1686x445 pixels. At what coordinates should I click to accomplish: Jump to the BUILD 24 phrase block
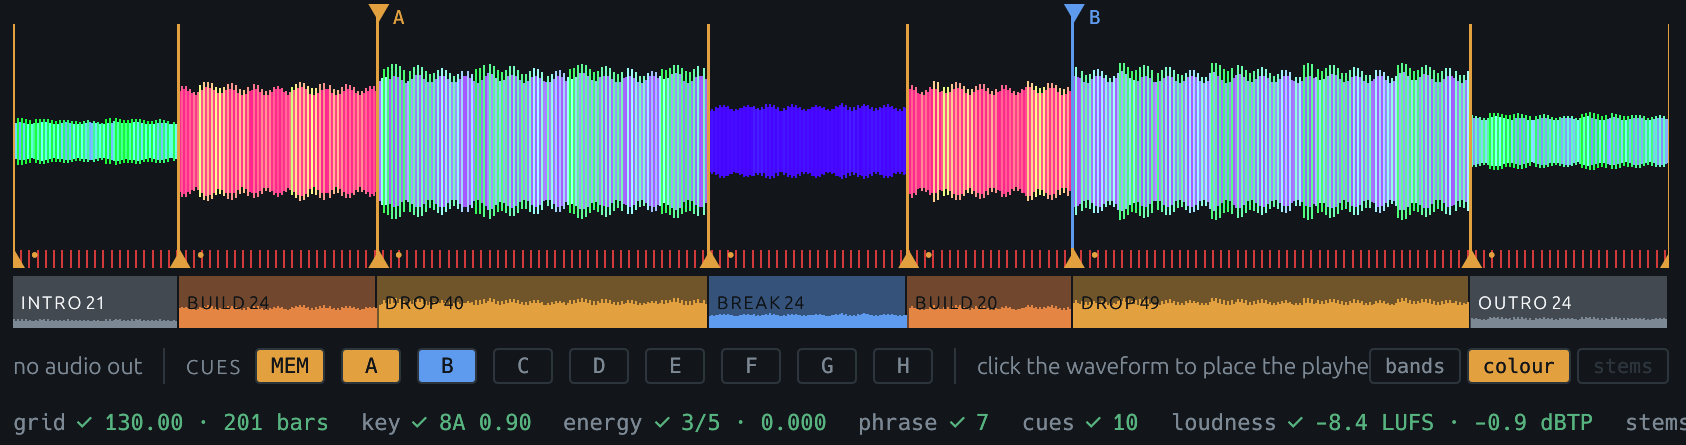[278, 302]
